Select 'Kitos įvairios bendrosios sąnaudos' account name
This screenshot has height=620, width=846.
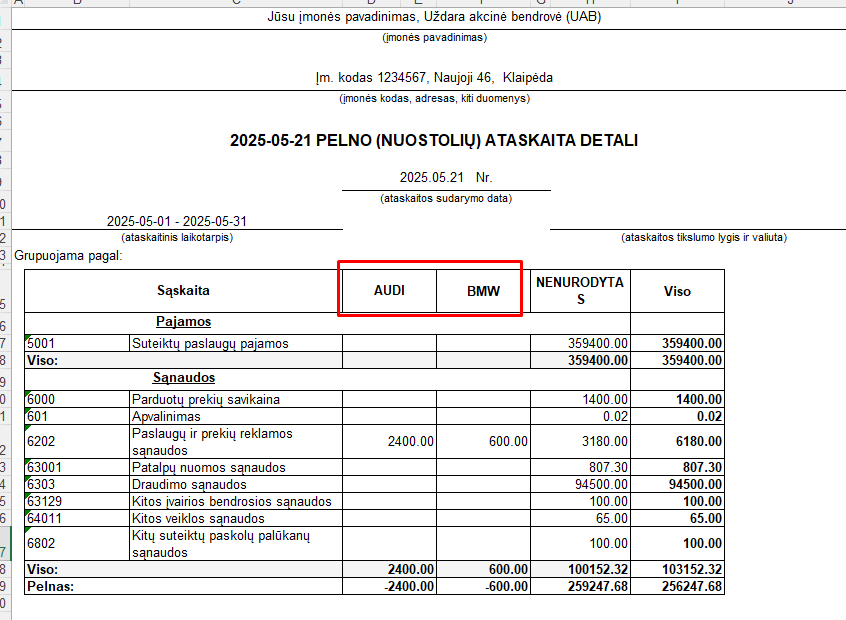click(236, 501)
